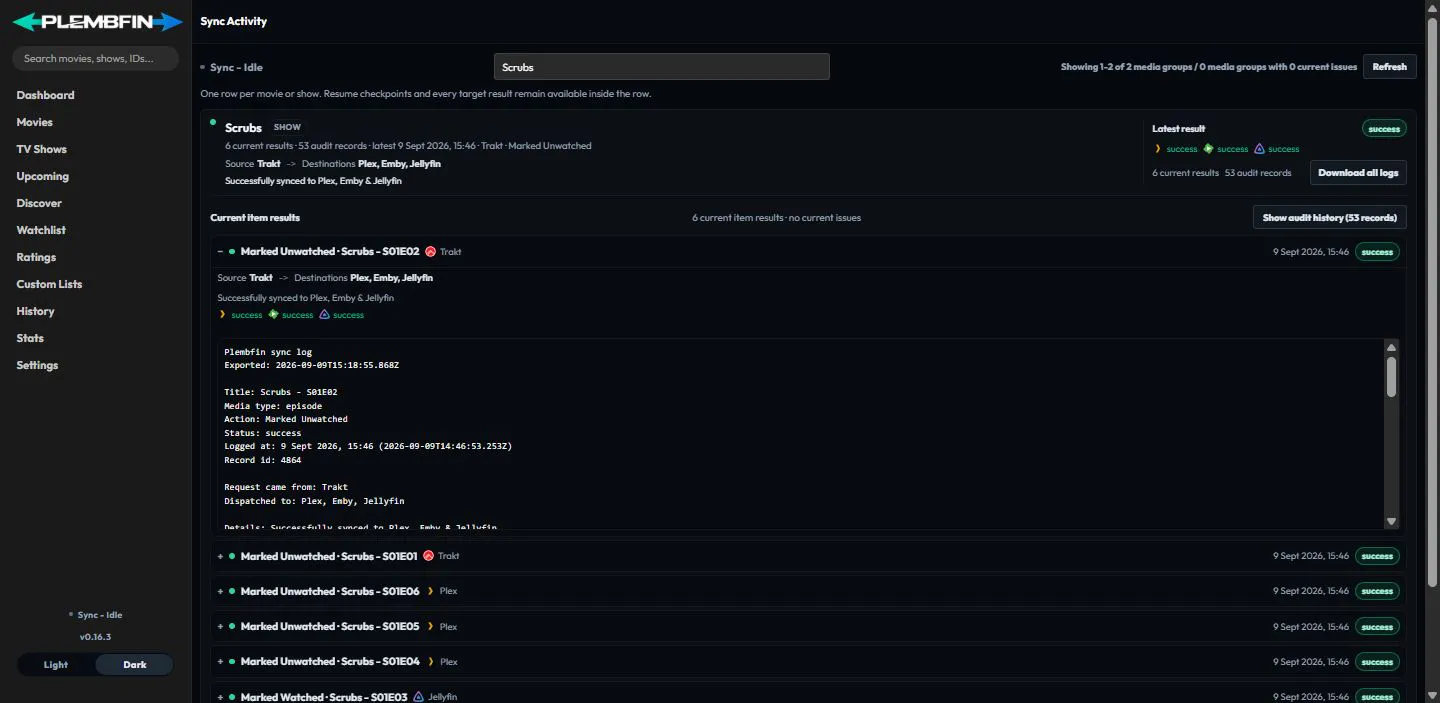Viewport: 1440px width, 703px height.
Task: Click the log box scroll-up arrow
Action: click(1391, 347)
